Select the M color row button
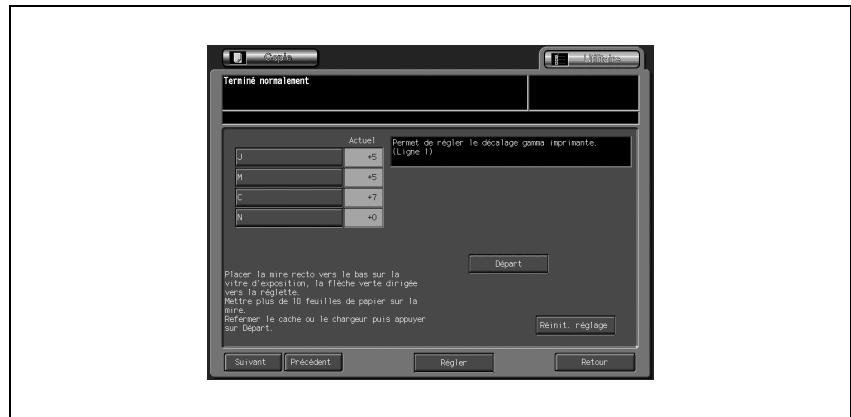 pyautogui.click(x=289, y=178)
